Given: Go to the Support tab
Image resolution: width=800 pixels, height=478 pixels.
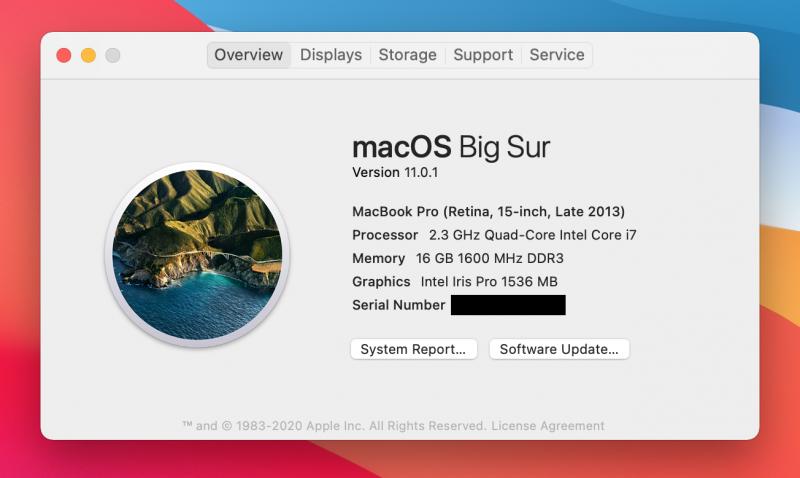Looking at the screenshot, I should [483, 55].
